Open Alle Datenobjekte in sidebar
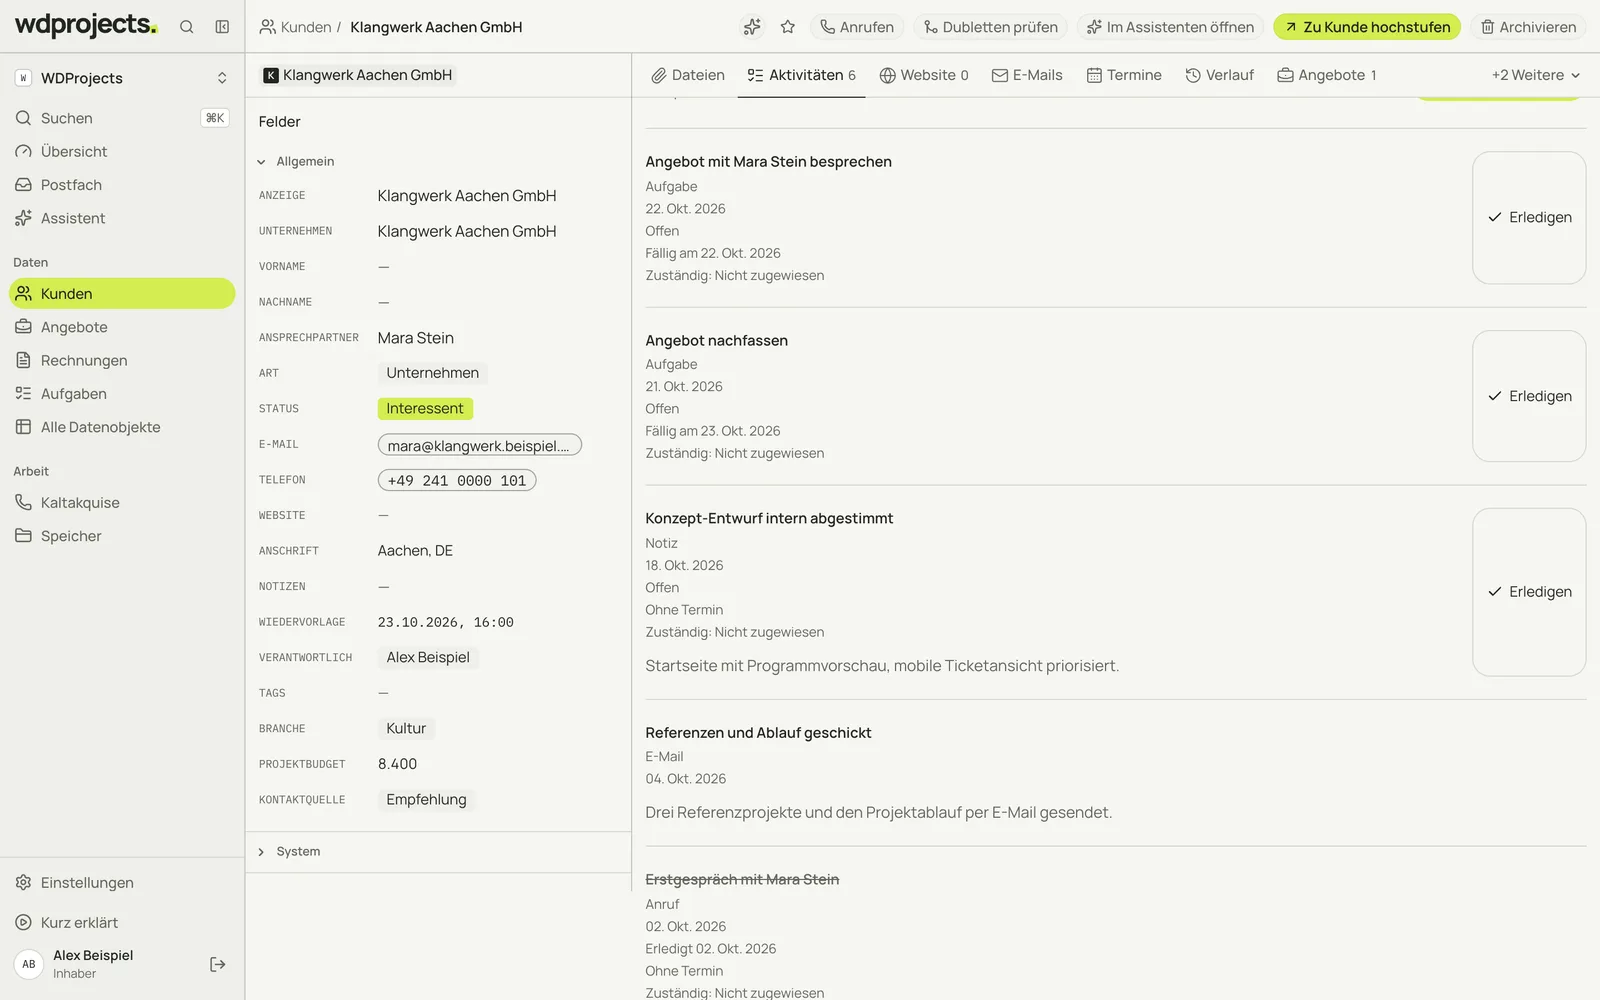The width and height of the screenshot is (1600, 1000). (122, 427)
